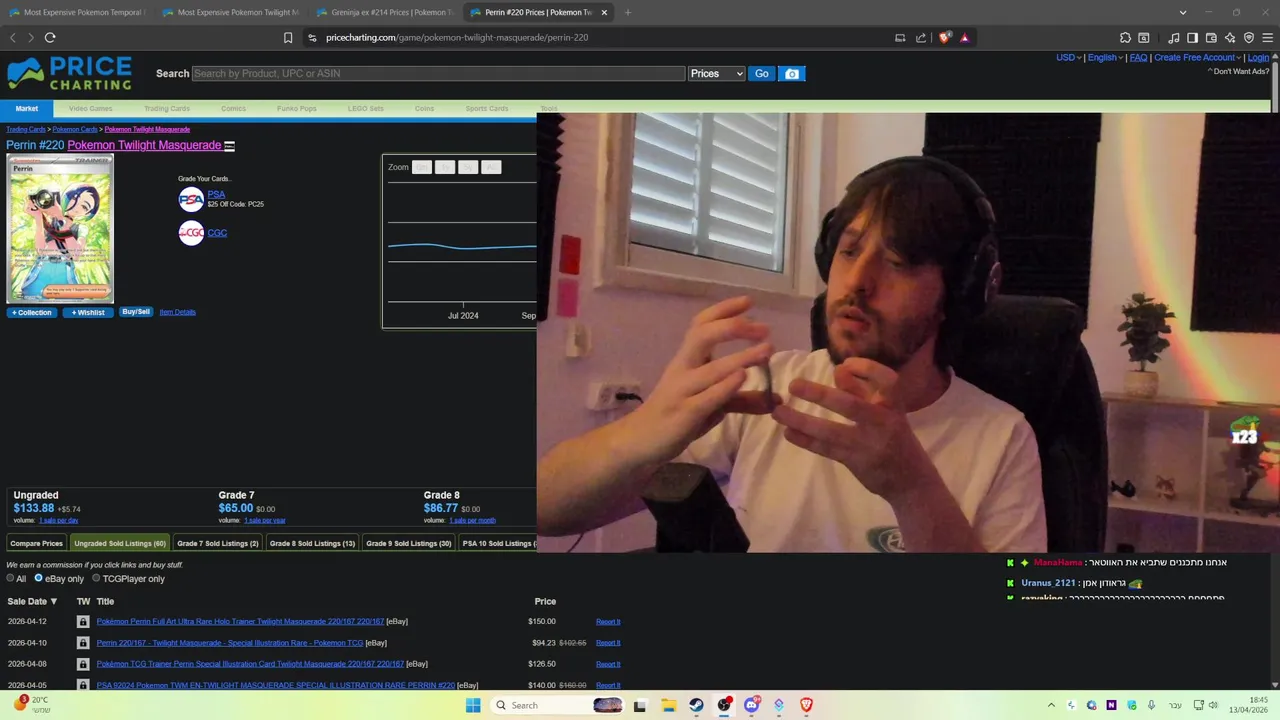1280x720 pixels.
Task: Open the Prices search type dropdown
Action: click(716, 74)
